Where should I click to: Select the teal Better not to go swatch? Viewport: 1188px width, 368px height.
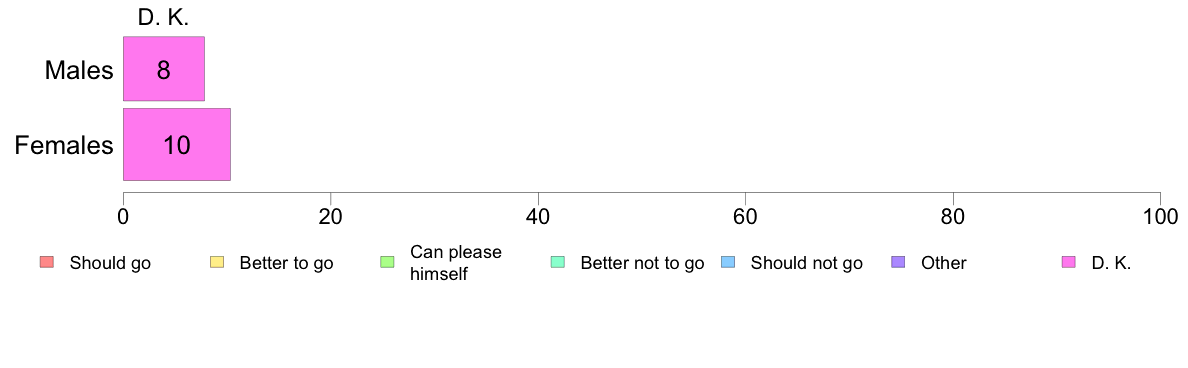tap(557, 263)
